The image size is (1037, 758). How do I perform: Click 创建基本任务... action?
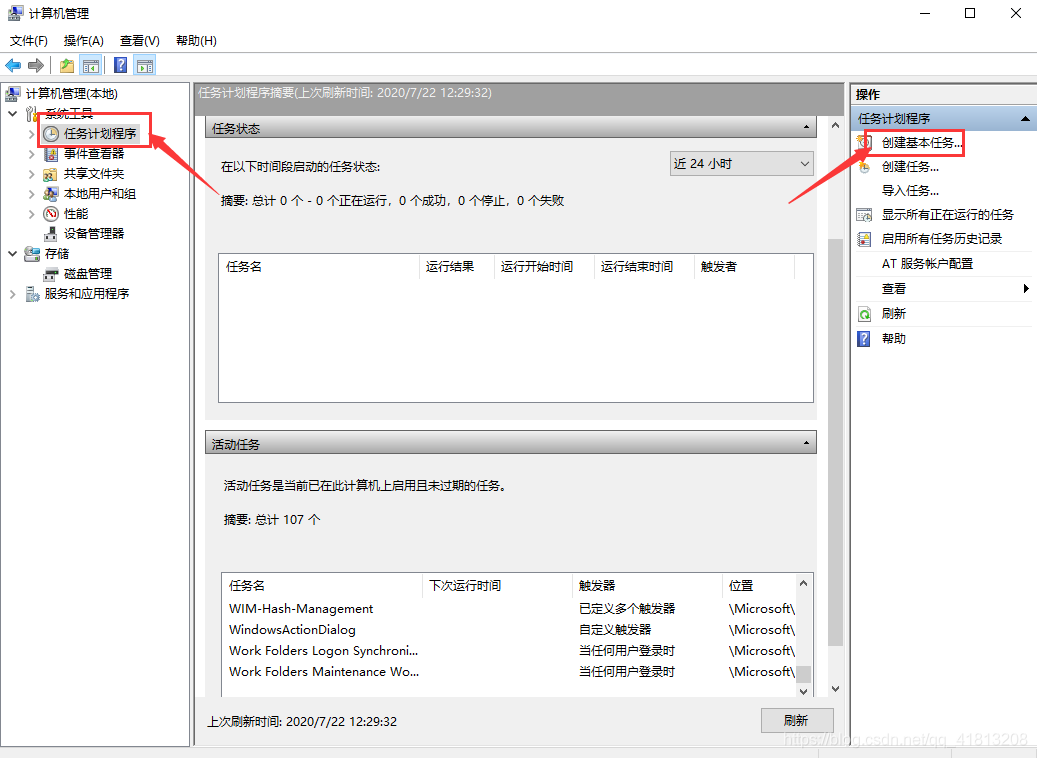[x=921, y=143]
